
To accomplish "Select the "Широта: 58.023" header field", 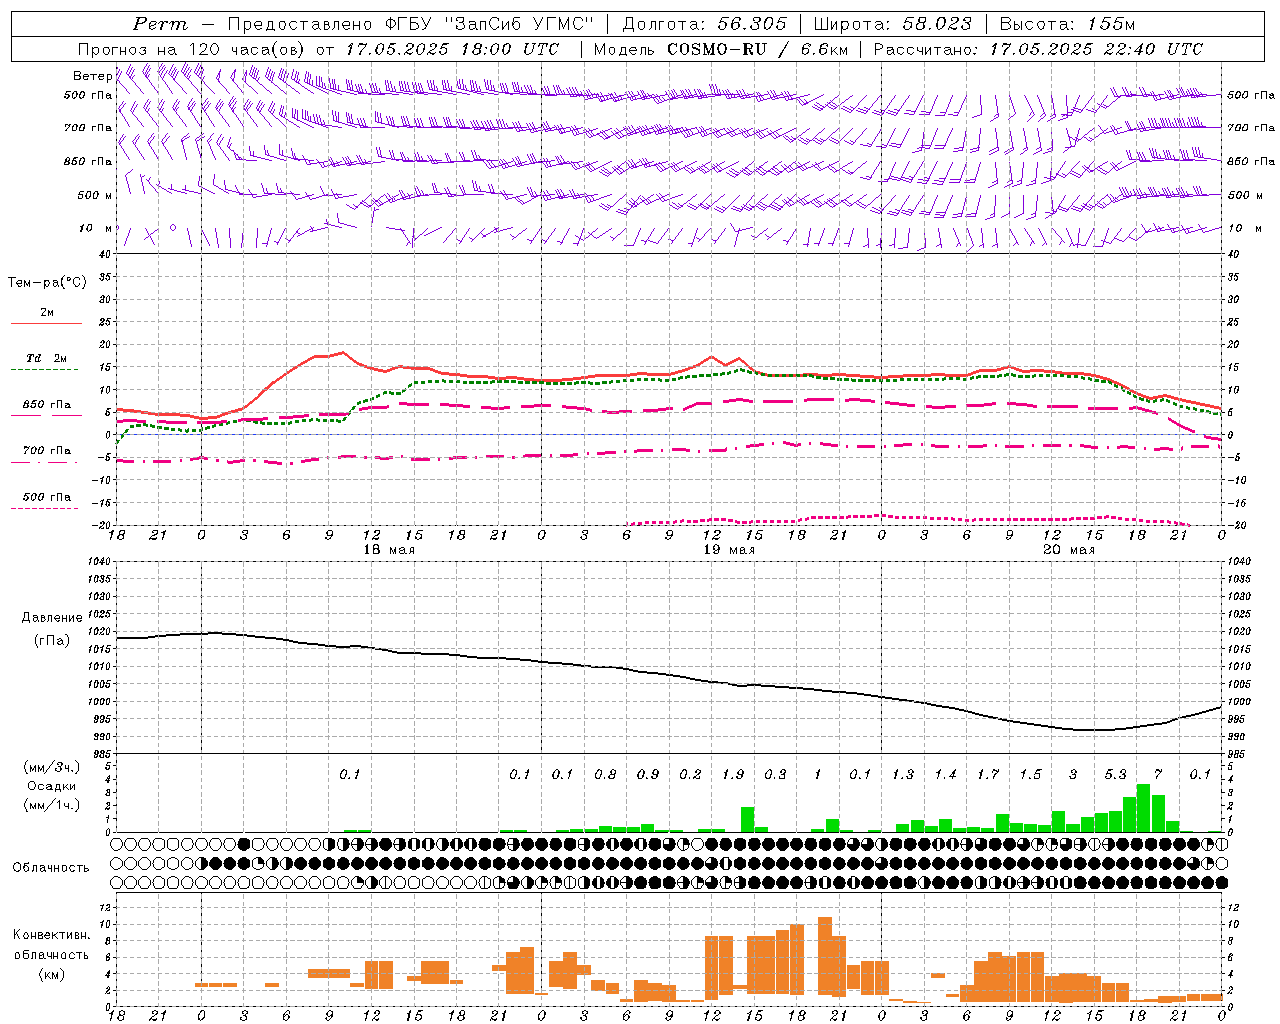I will pos(892,24).
